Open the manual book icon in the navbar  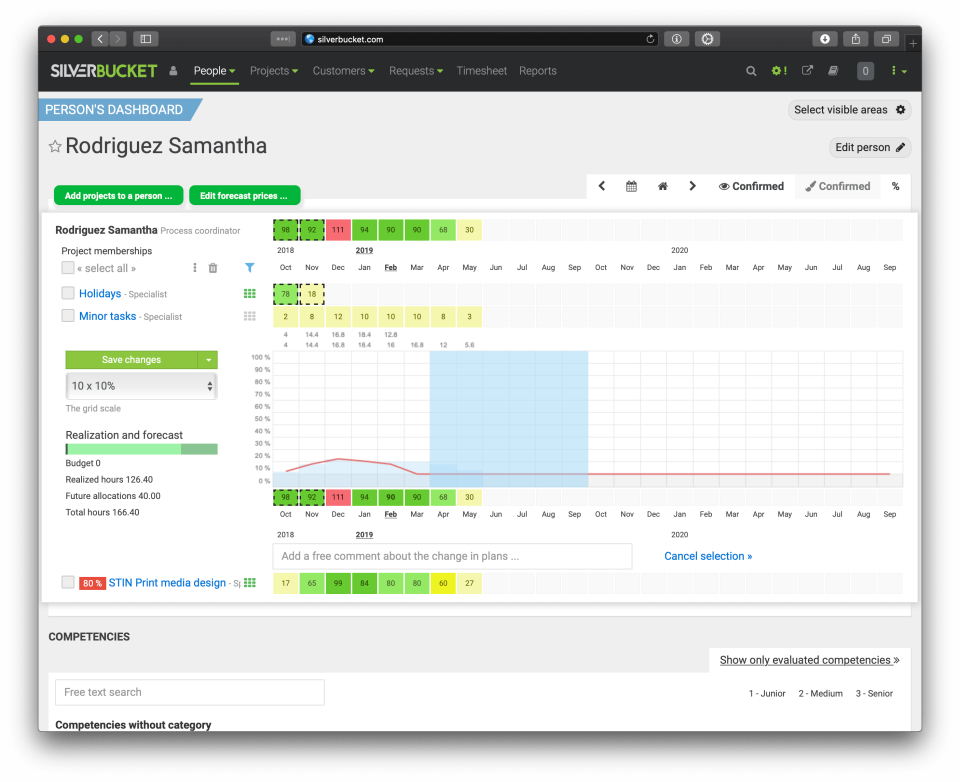click(x=833, y=70)
